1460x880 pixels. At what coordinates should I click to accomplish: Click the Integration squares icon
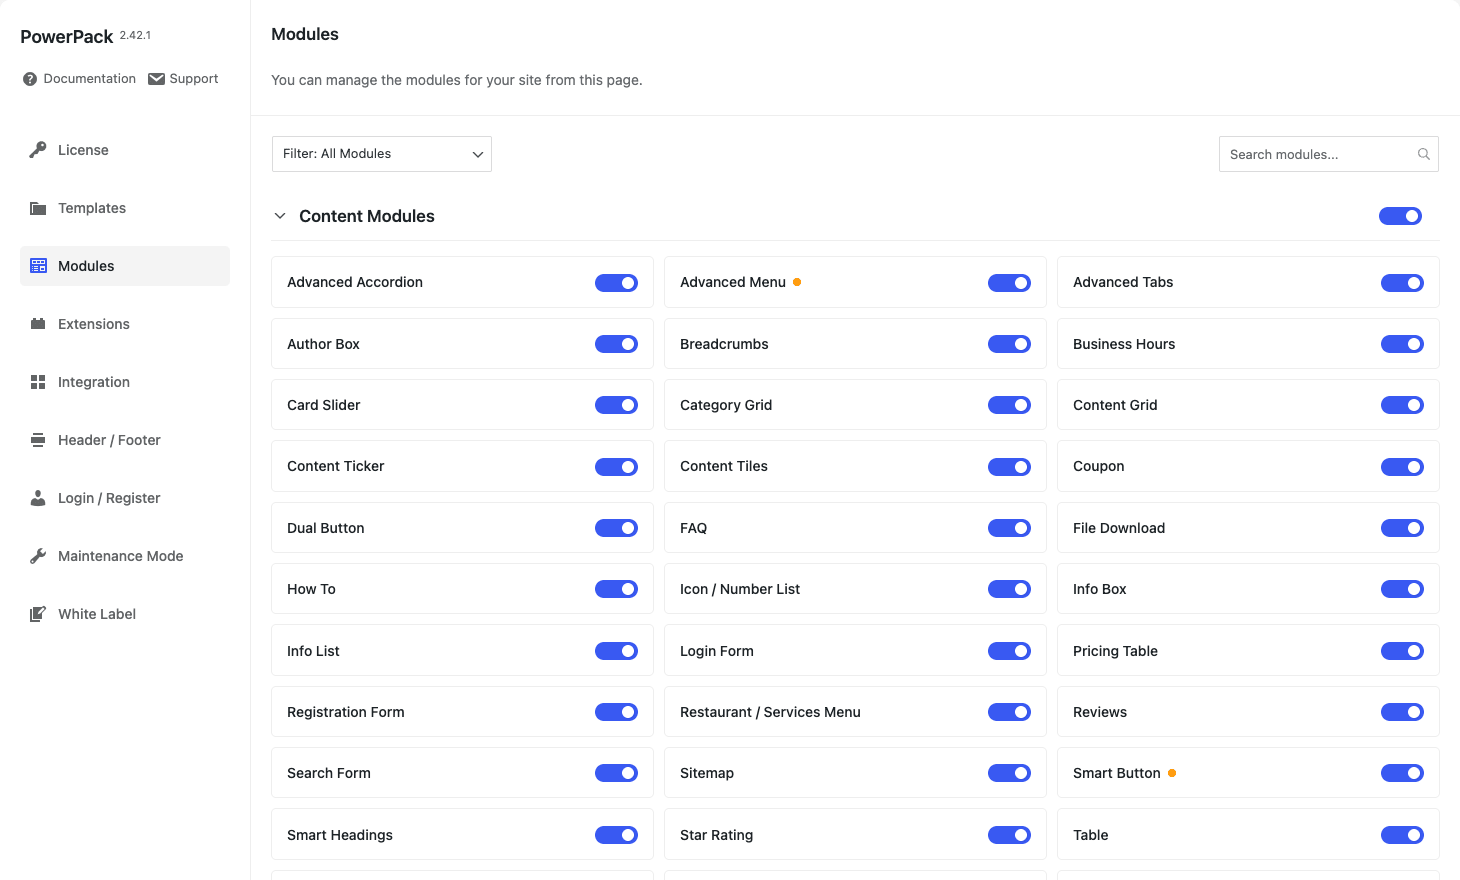(38, 382)
